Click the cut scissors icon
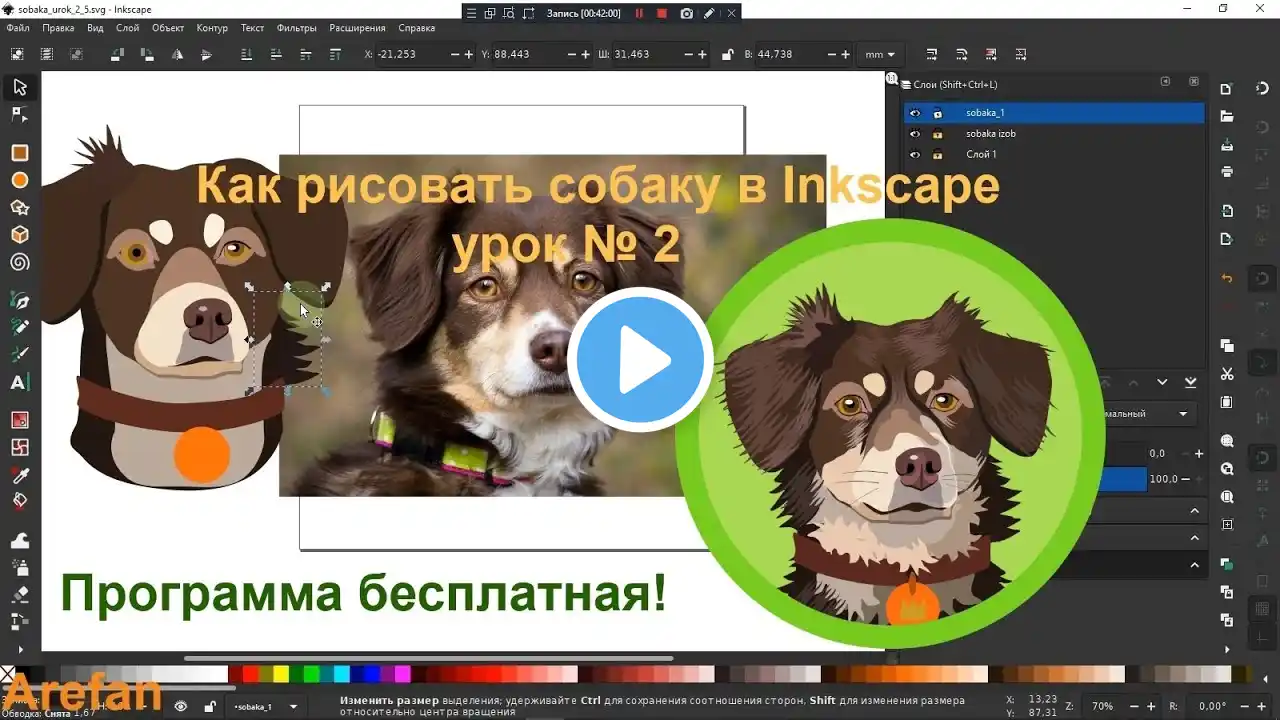Viewport: 1280px width, 720px height. click(1227, 374)
